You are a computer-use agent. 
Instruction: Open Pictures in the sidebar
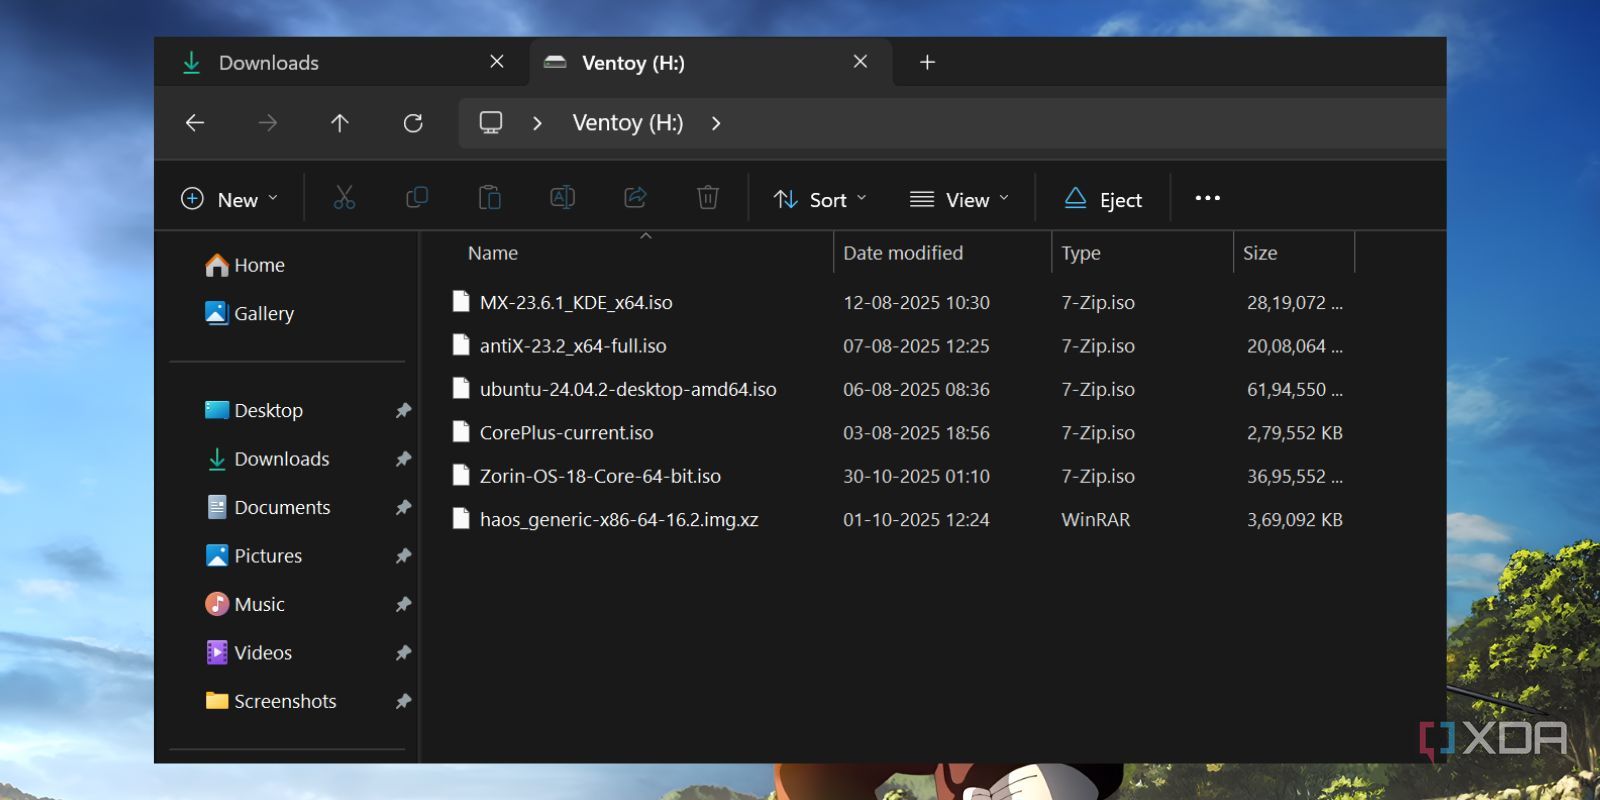pos(253,555)
